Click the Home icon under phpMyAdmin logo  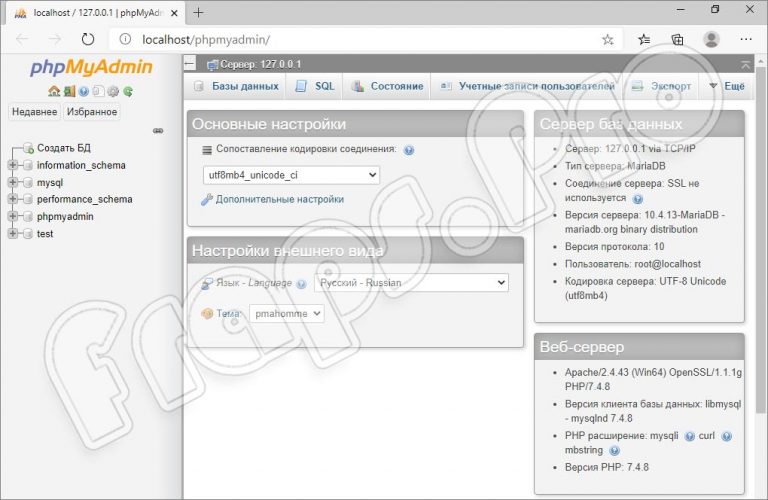click(x=54, y=91)
